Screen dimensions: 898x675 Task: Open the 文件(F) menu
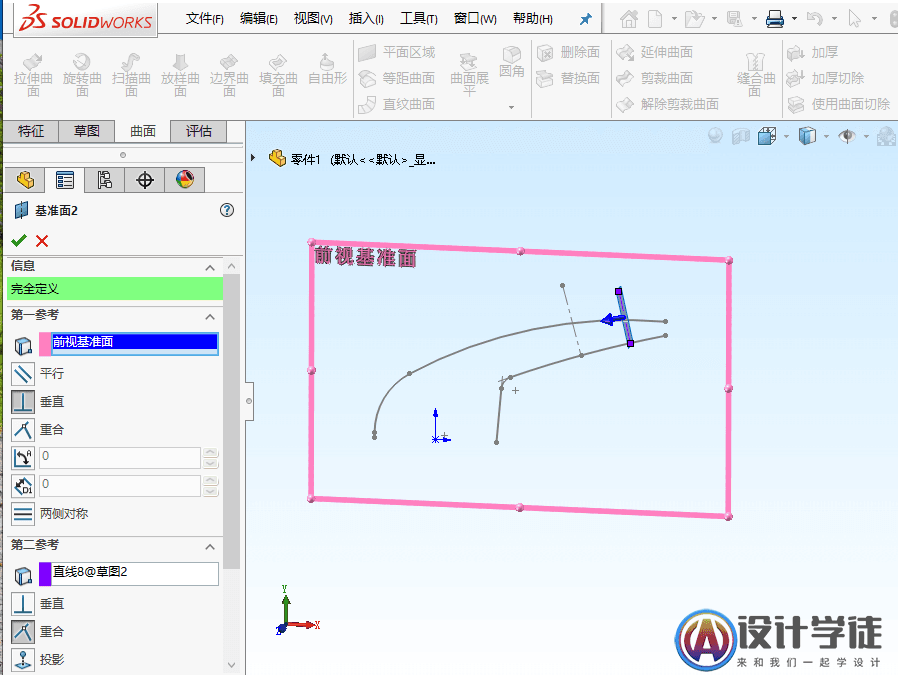coord(204,19)
